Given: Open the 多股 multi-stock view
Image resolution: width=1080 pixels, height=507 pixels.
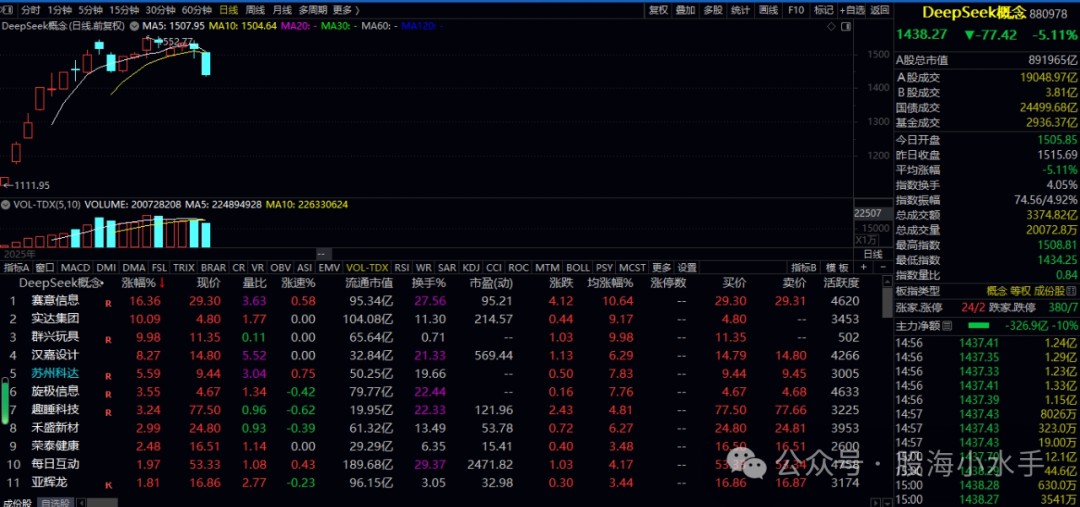Looking at the screenshot, I should 713,10.
